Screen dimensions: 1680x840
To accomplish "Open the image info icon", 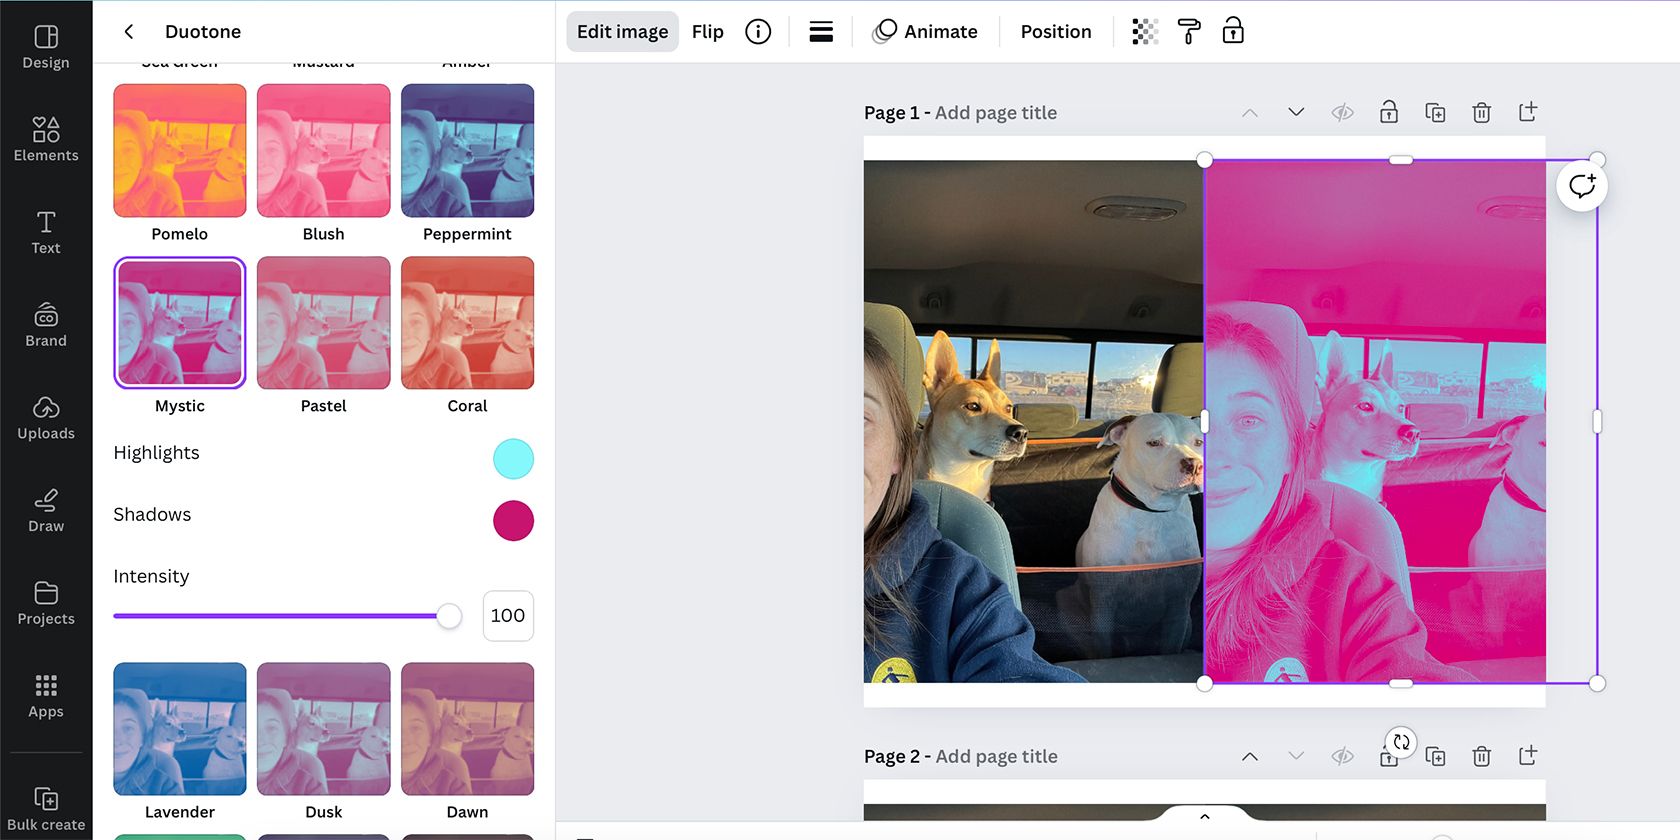I will coord(758,32).
